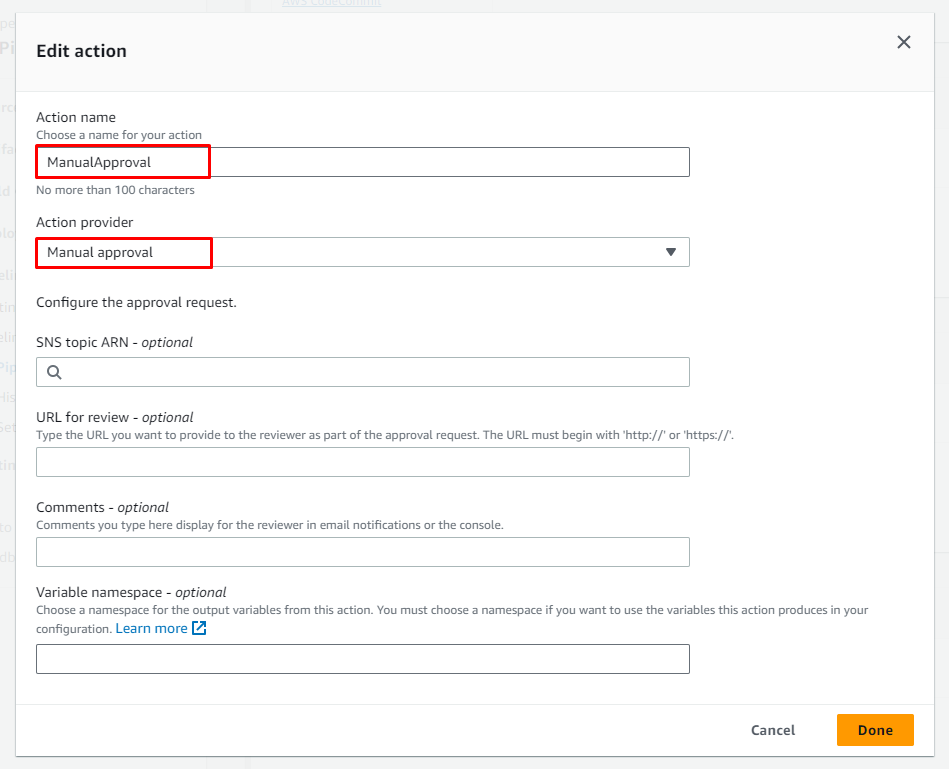The image size is (949, 769).
Task: Click the external link icon beside Learn more
Action: coord(199,629)
